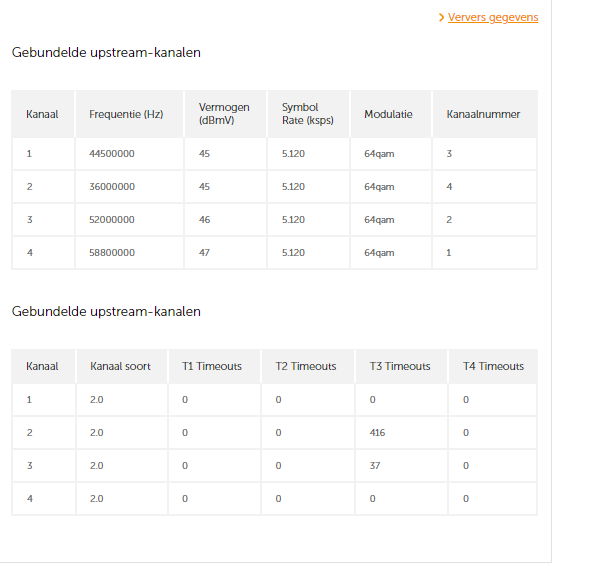Click the Ververs gegevens refresh link
The width and height of the screenshot is (593, 581).
pyautogui.click(x=493, y=18)
